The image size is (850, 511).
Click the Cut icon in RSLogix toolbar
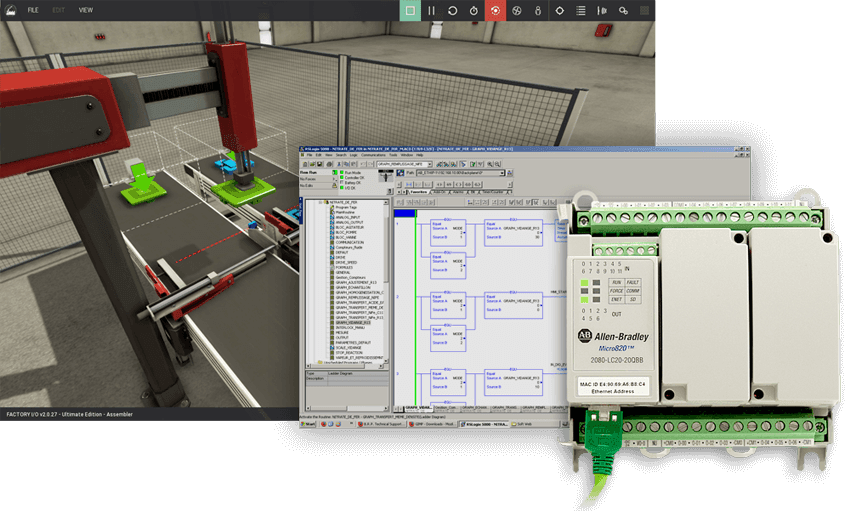click(339, 164)
